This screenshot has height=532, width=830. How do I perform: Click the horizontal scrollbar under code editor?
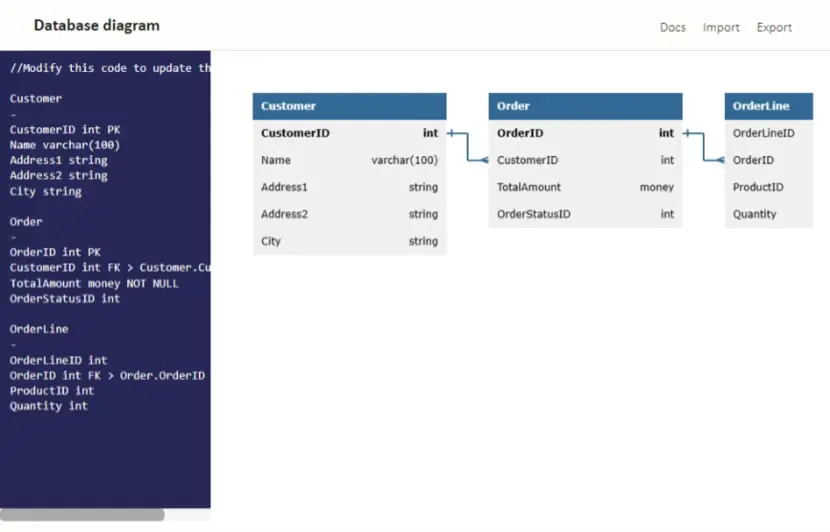[82, 515]
